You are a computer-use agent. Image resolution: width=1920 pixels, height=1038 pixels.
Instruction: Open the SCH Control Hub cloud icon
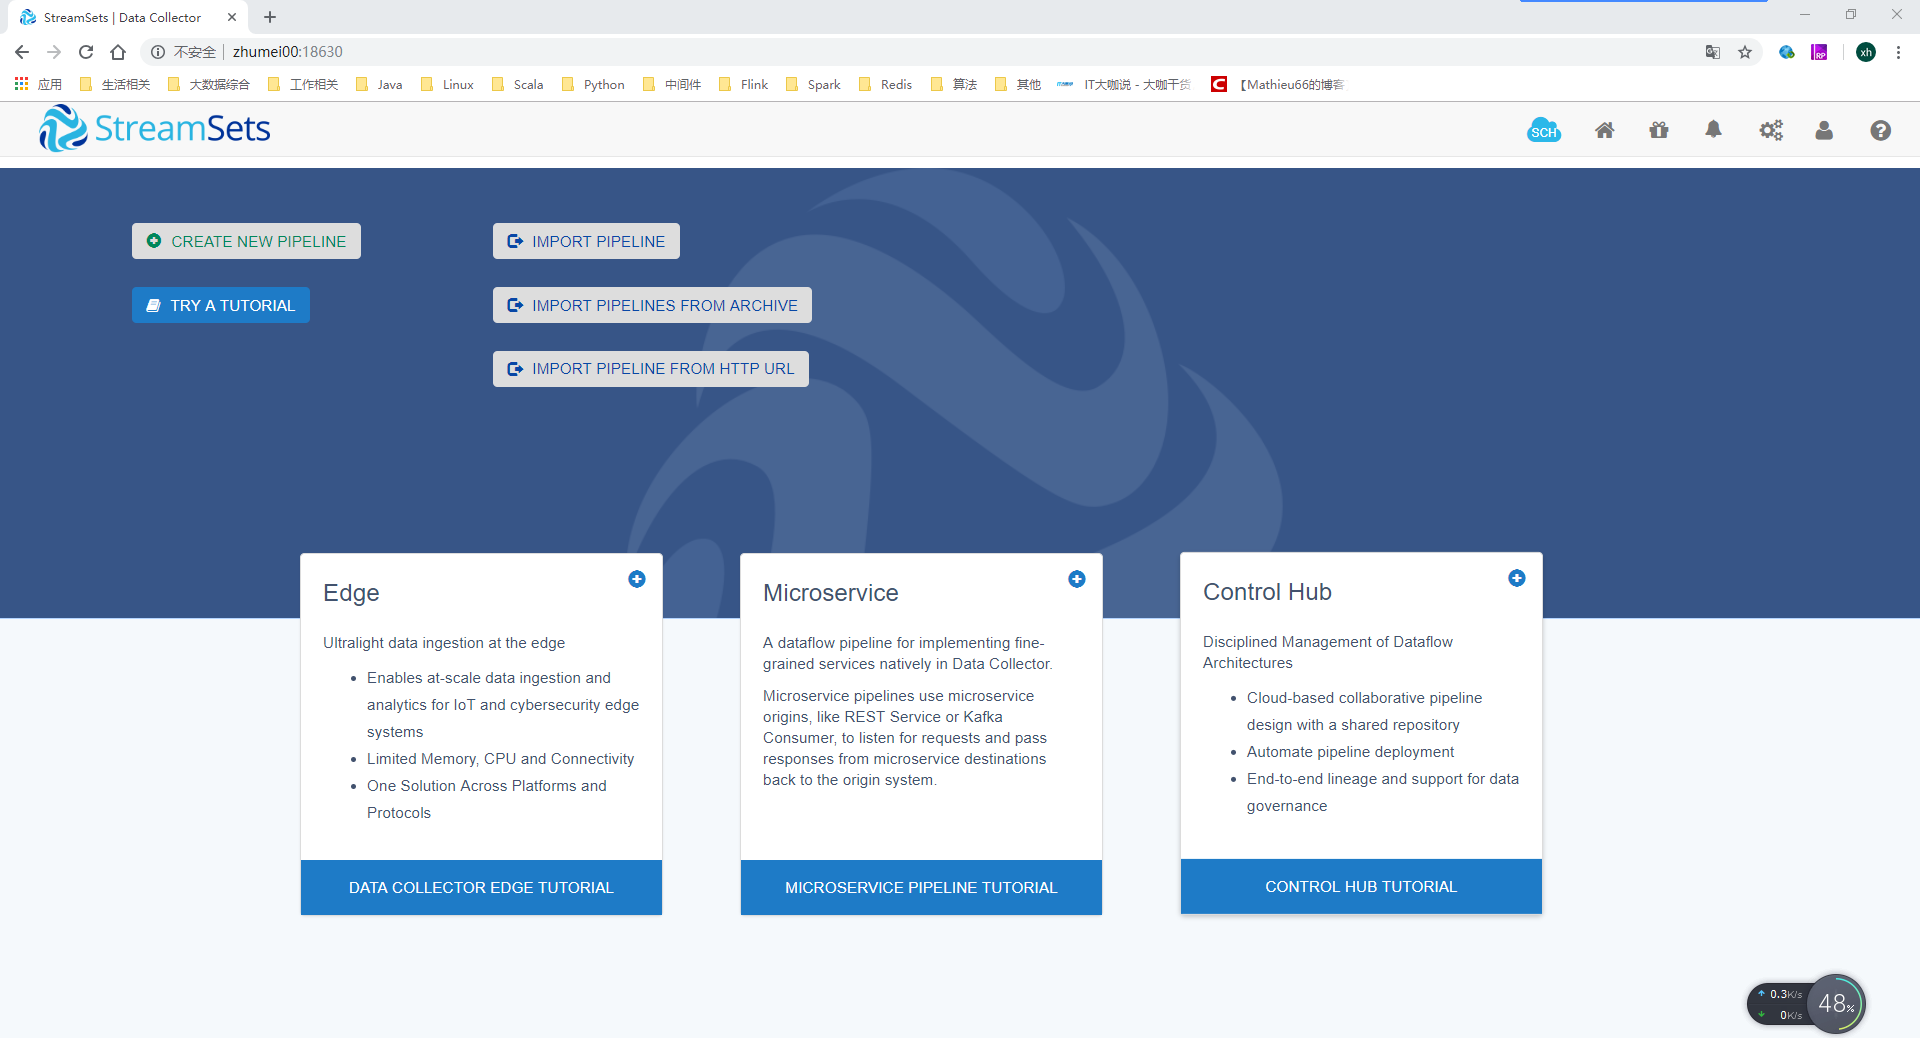coord(1543,130)
